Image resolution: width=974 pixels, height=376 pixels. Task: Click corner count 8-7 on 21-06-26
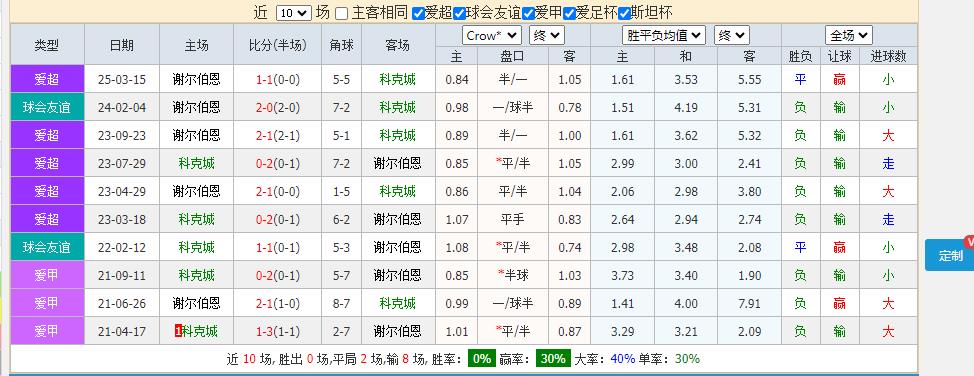point(342,303)
